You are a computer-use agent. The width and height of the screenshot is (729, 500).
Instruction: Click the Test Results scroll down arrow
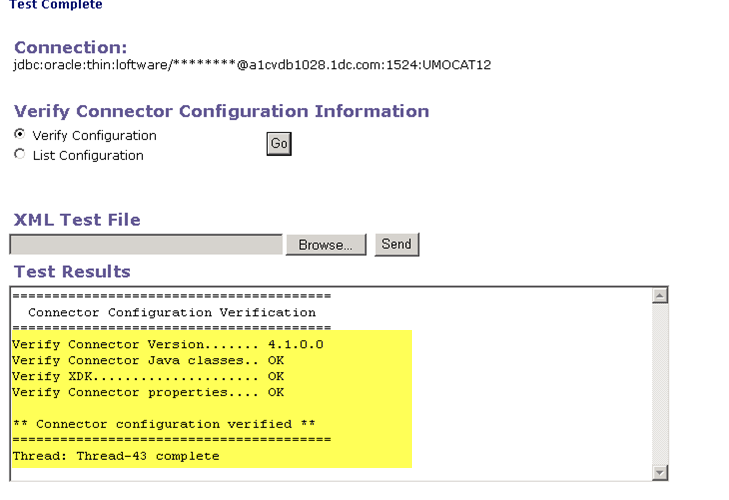659,472
